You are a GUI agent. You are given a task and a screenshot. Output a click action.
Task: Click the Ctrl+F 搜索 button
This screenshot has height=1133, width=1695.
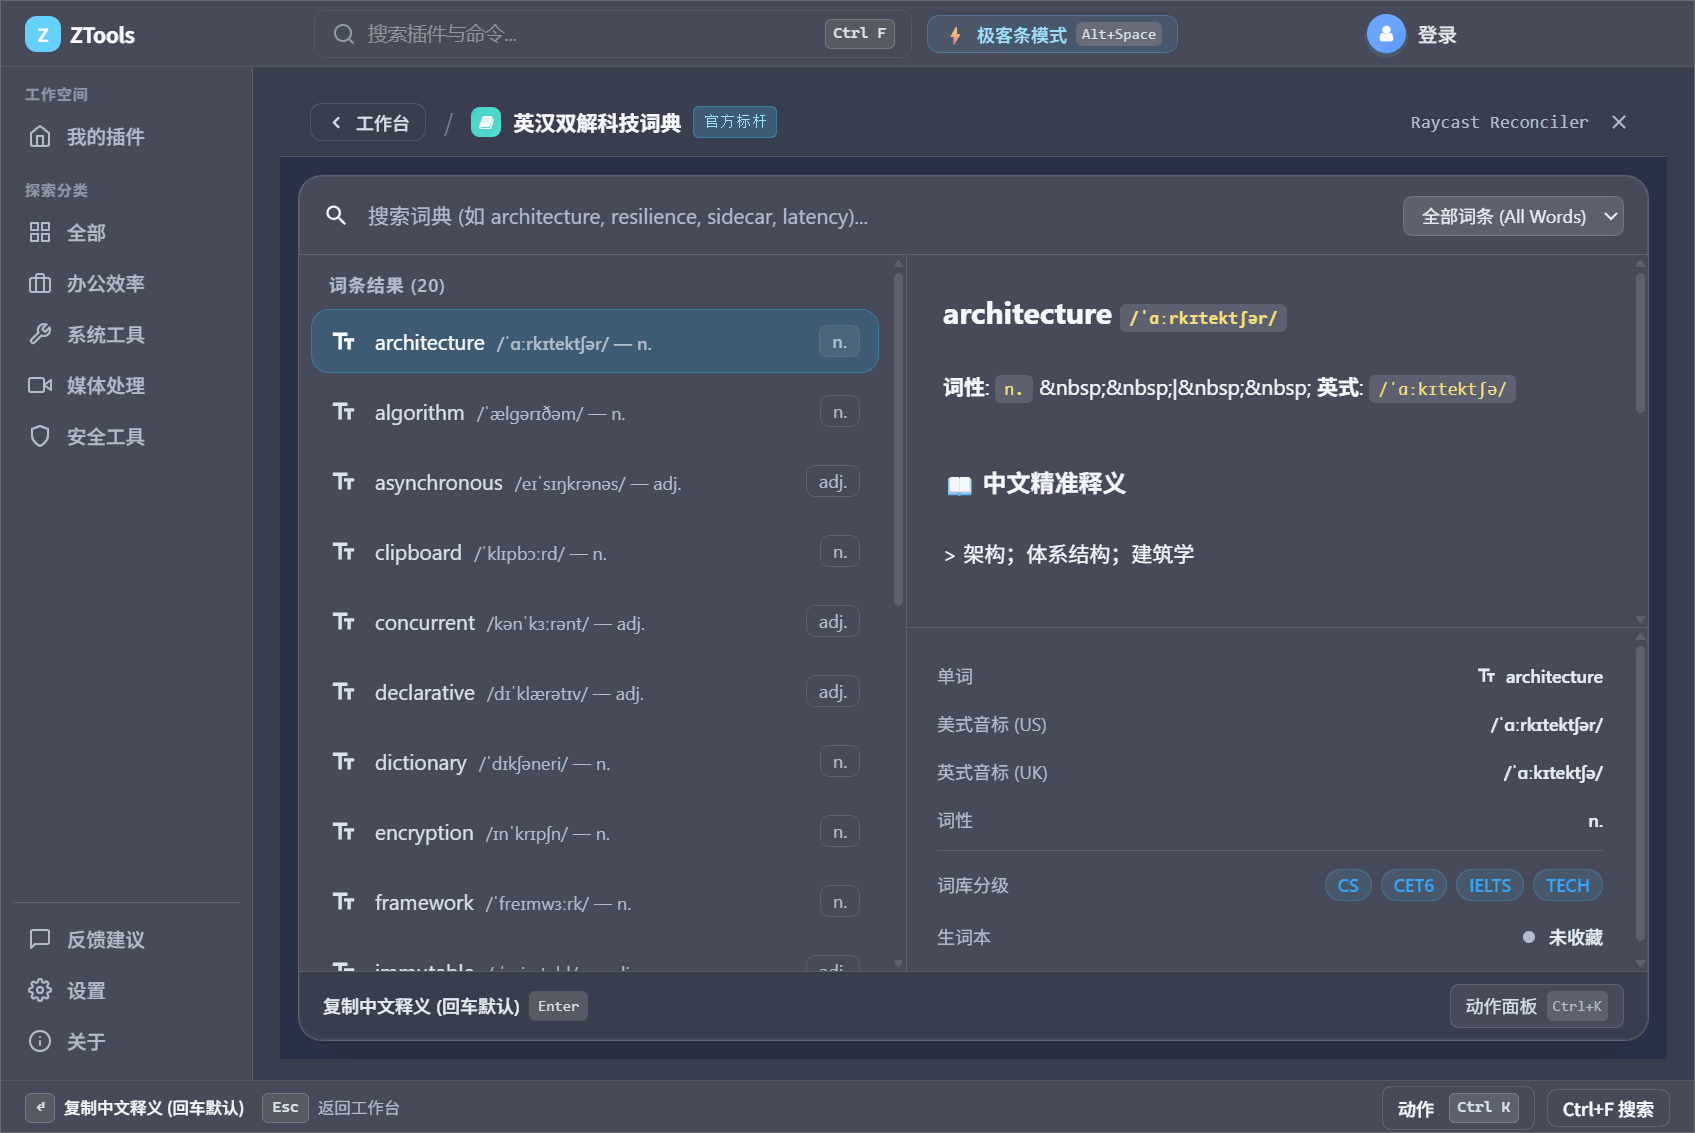1608,1109
